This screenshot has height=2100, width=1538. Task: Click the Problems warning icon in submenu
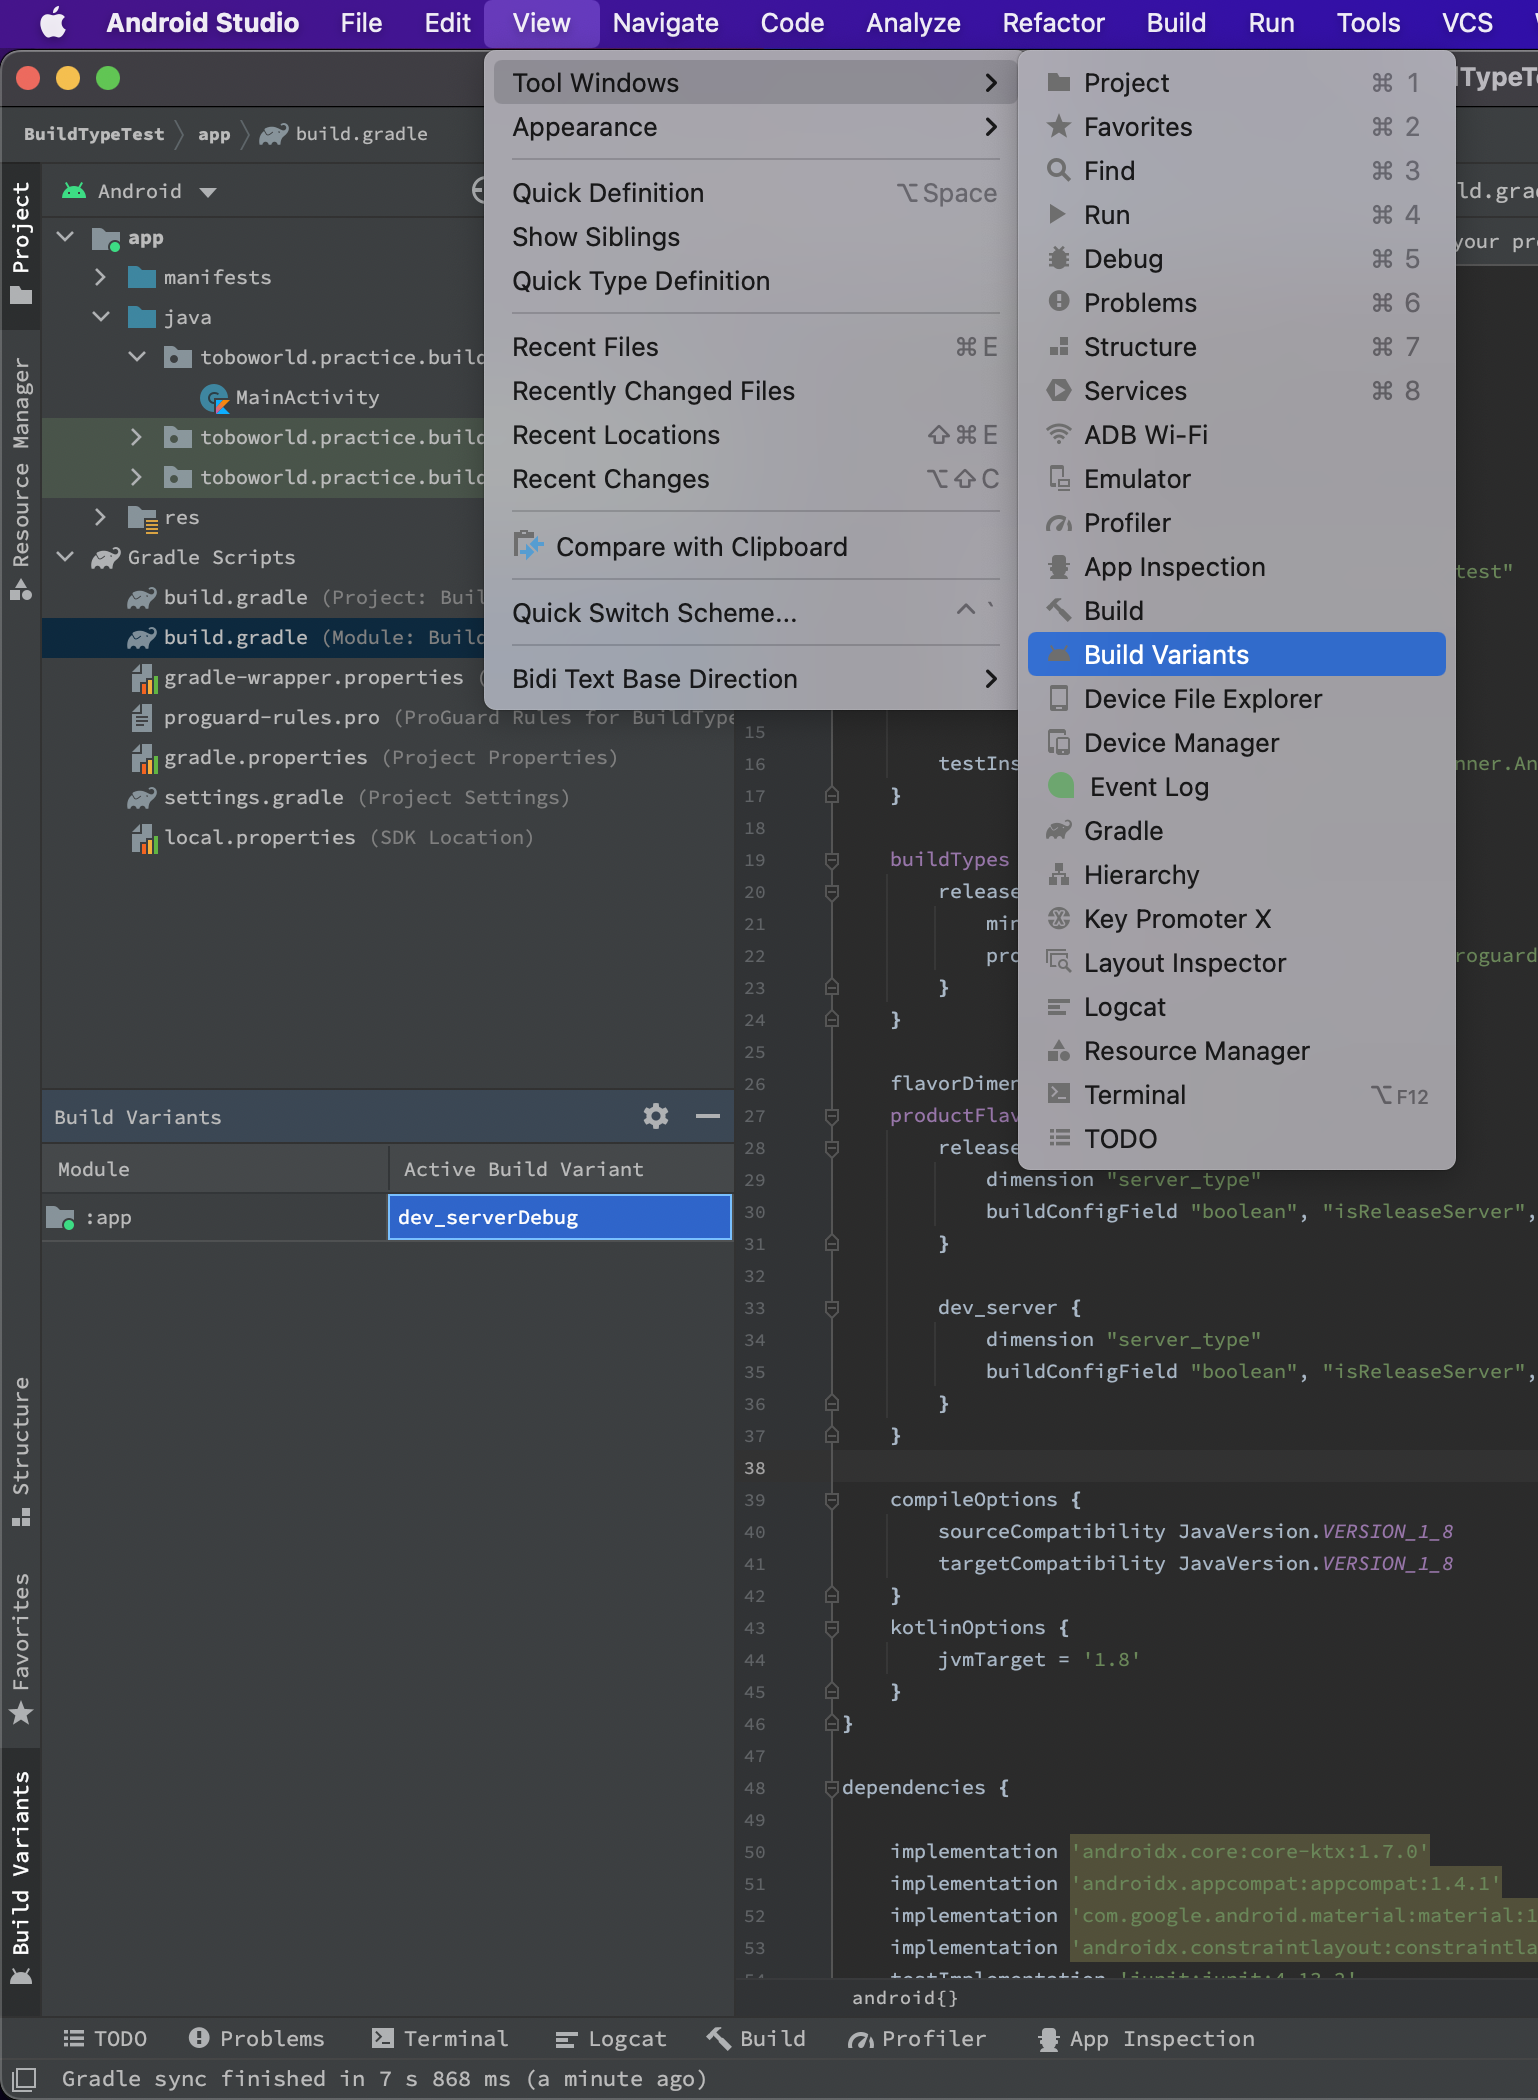point(1058,302)
